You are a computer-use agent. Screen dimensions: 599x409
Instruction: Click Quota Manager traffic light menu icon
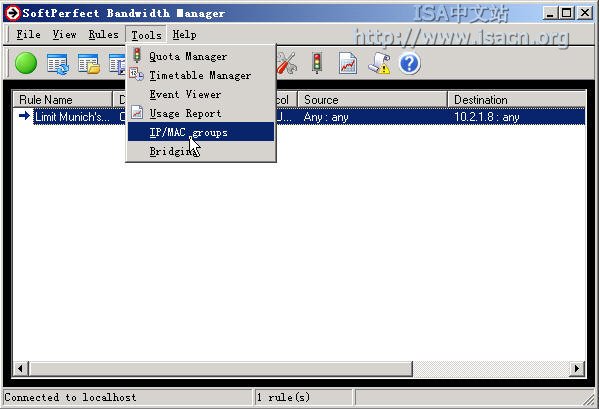click(137, 55)
